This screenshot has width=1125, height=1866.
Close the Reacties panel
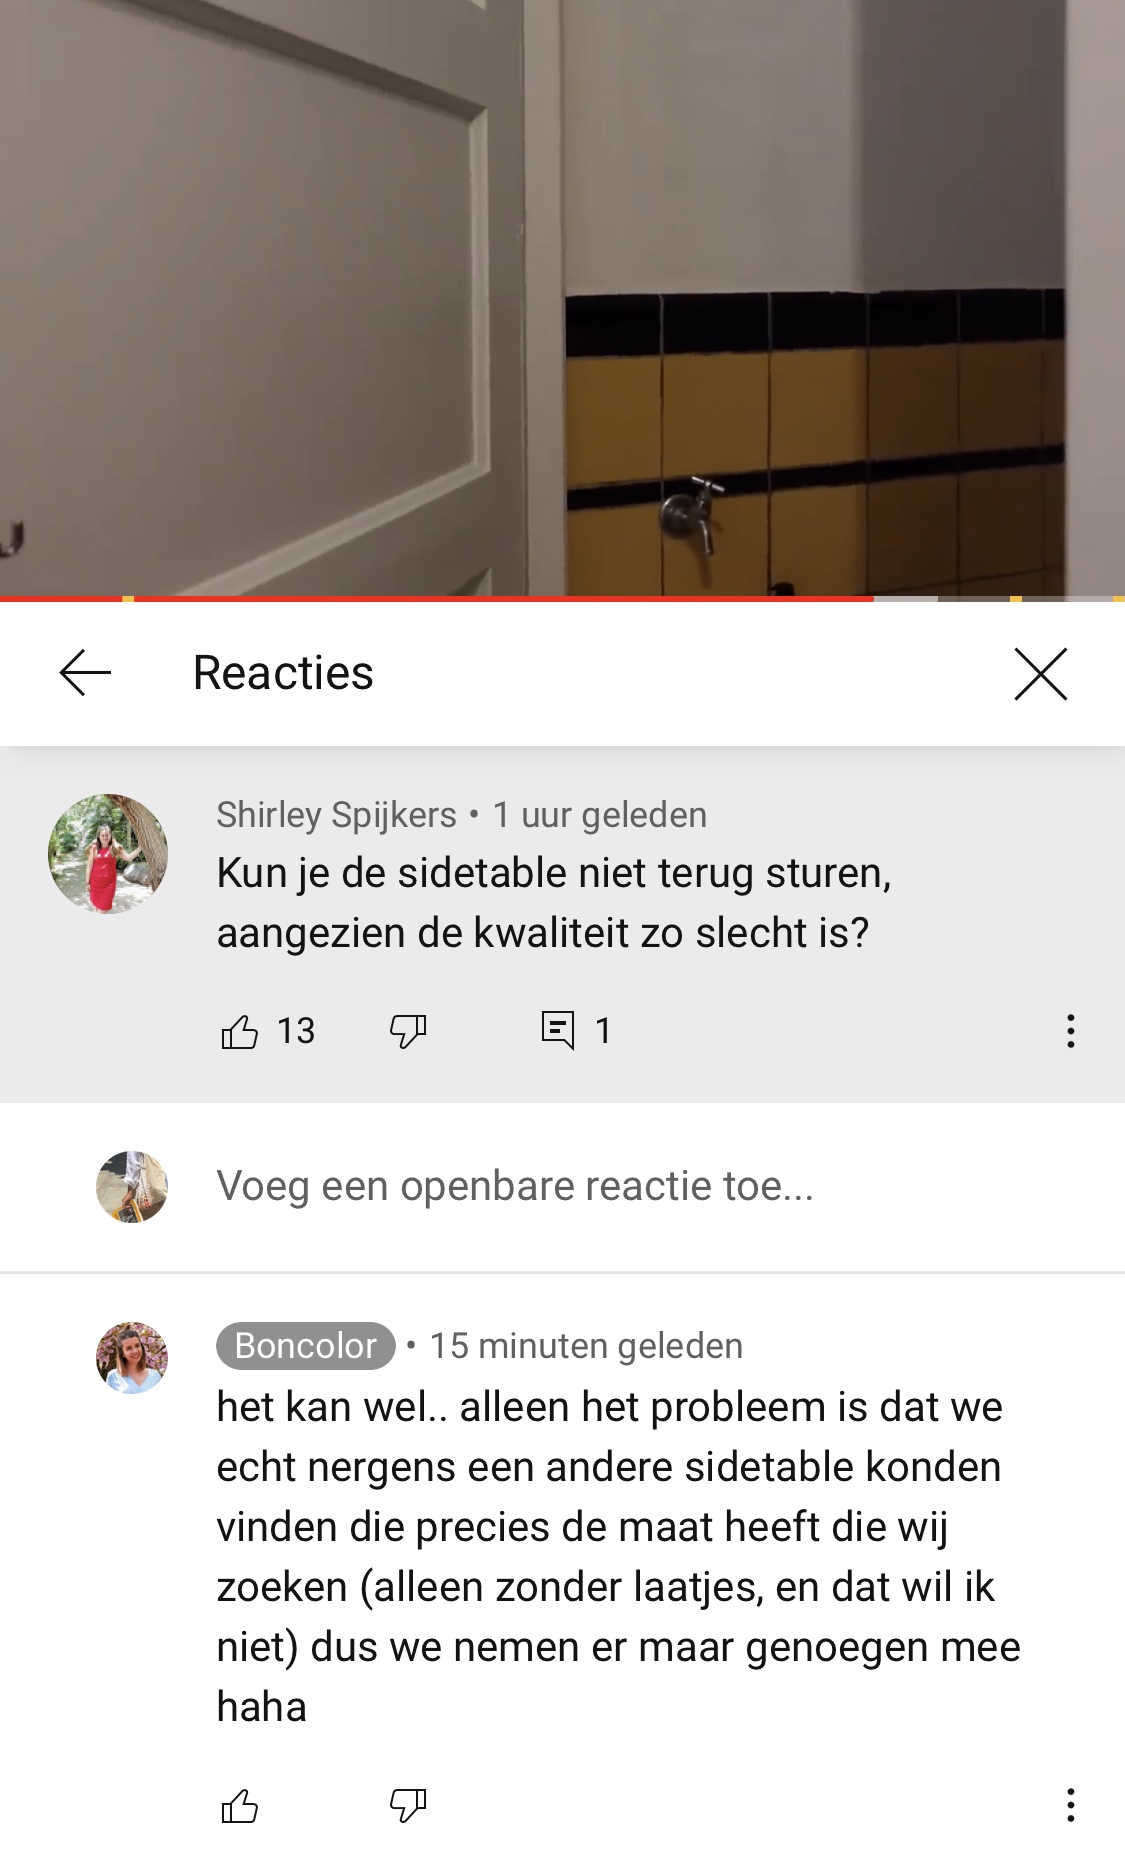[1041, 673]
